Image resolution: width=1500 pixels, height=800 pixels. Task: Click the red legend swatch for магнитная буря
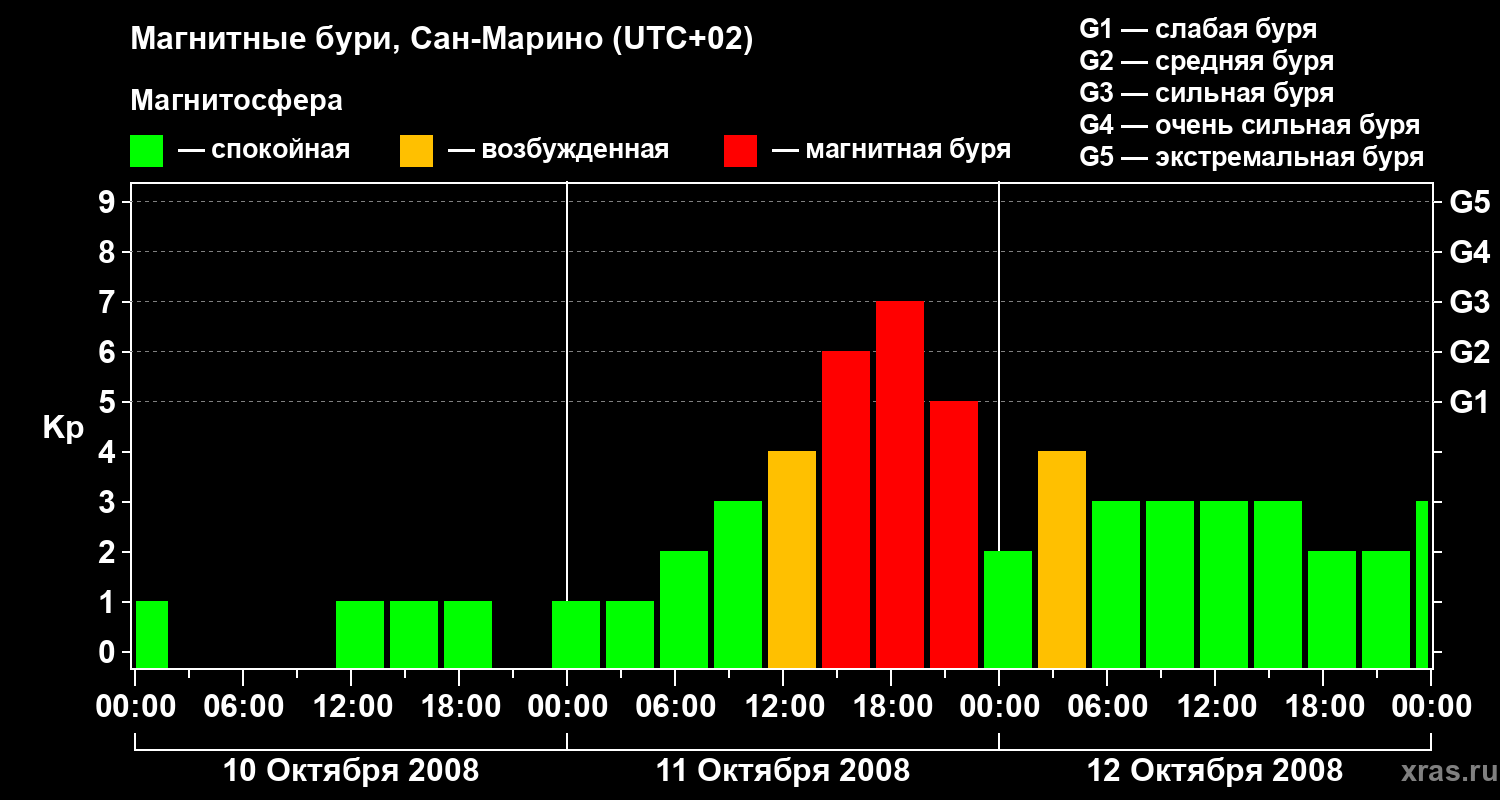tap(740, 150)
